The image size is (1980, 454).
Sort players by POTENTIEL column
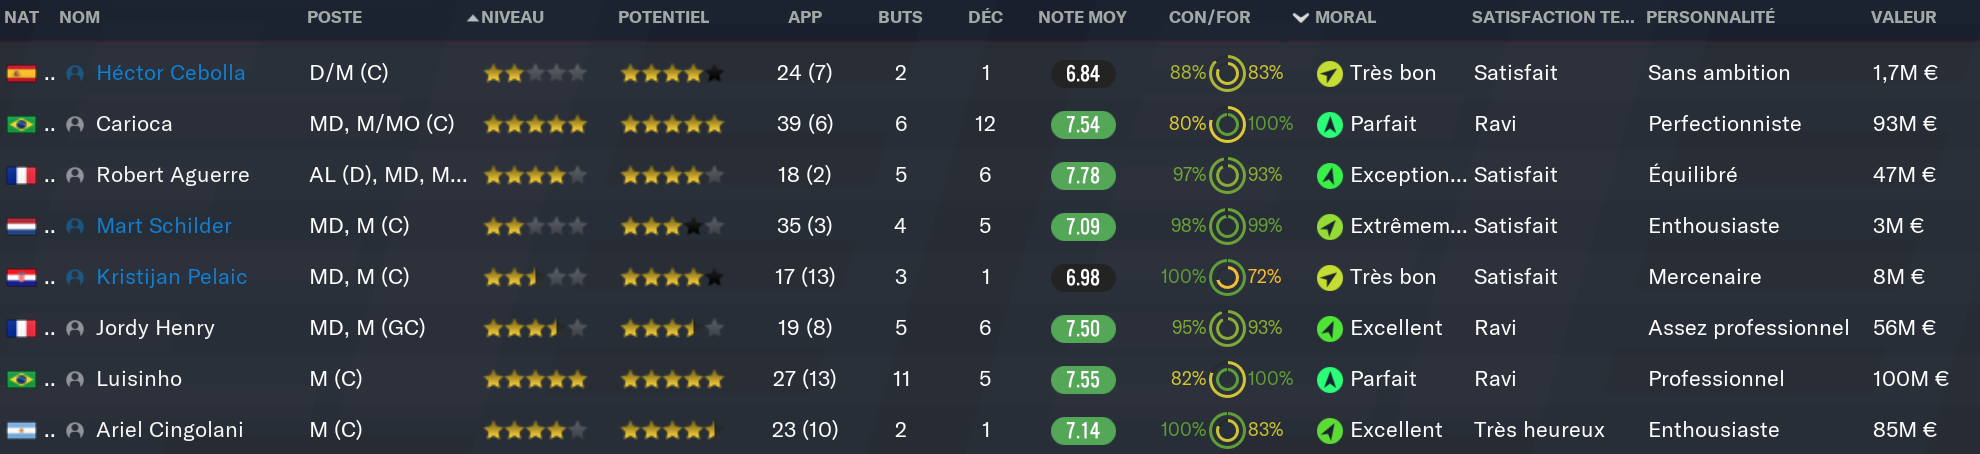[x=663, y=17]
